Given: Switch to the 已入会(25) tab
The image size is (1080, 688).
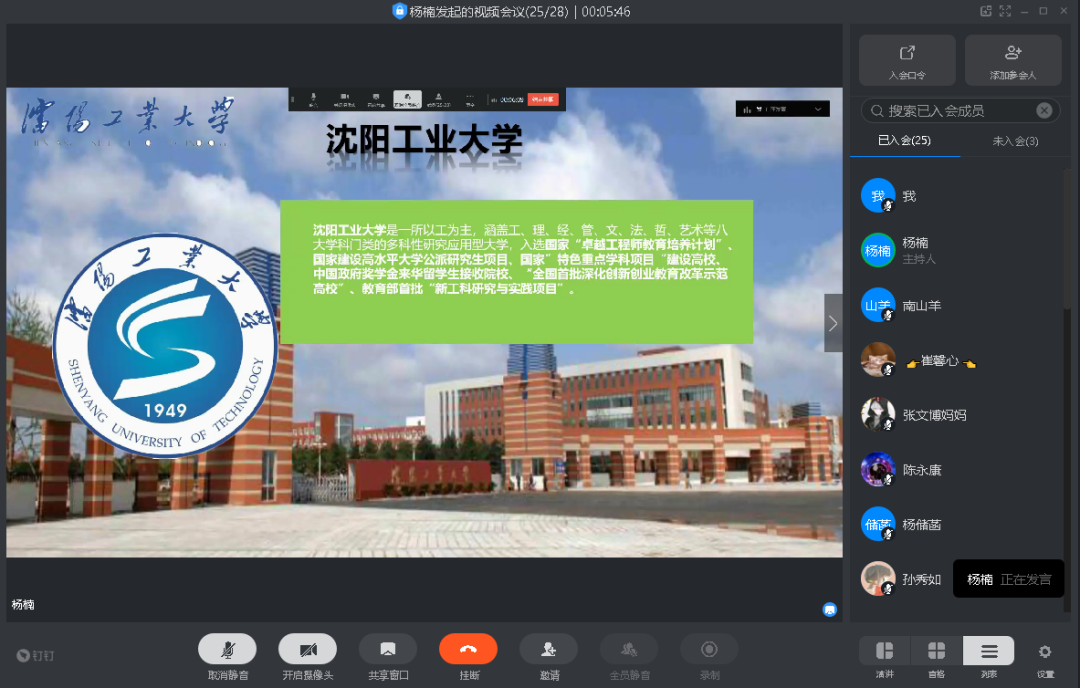Looking at the screenshot, I should click(x=904, y=140).
